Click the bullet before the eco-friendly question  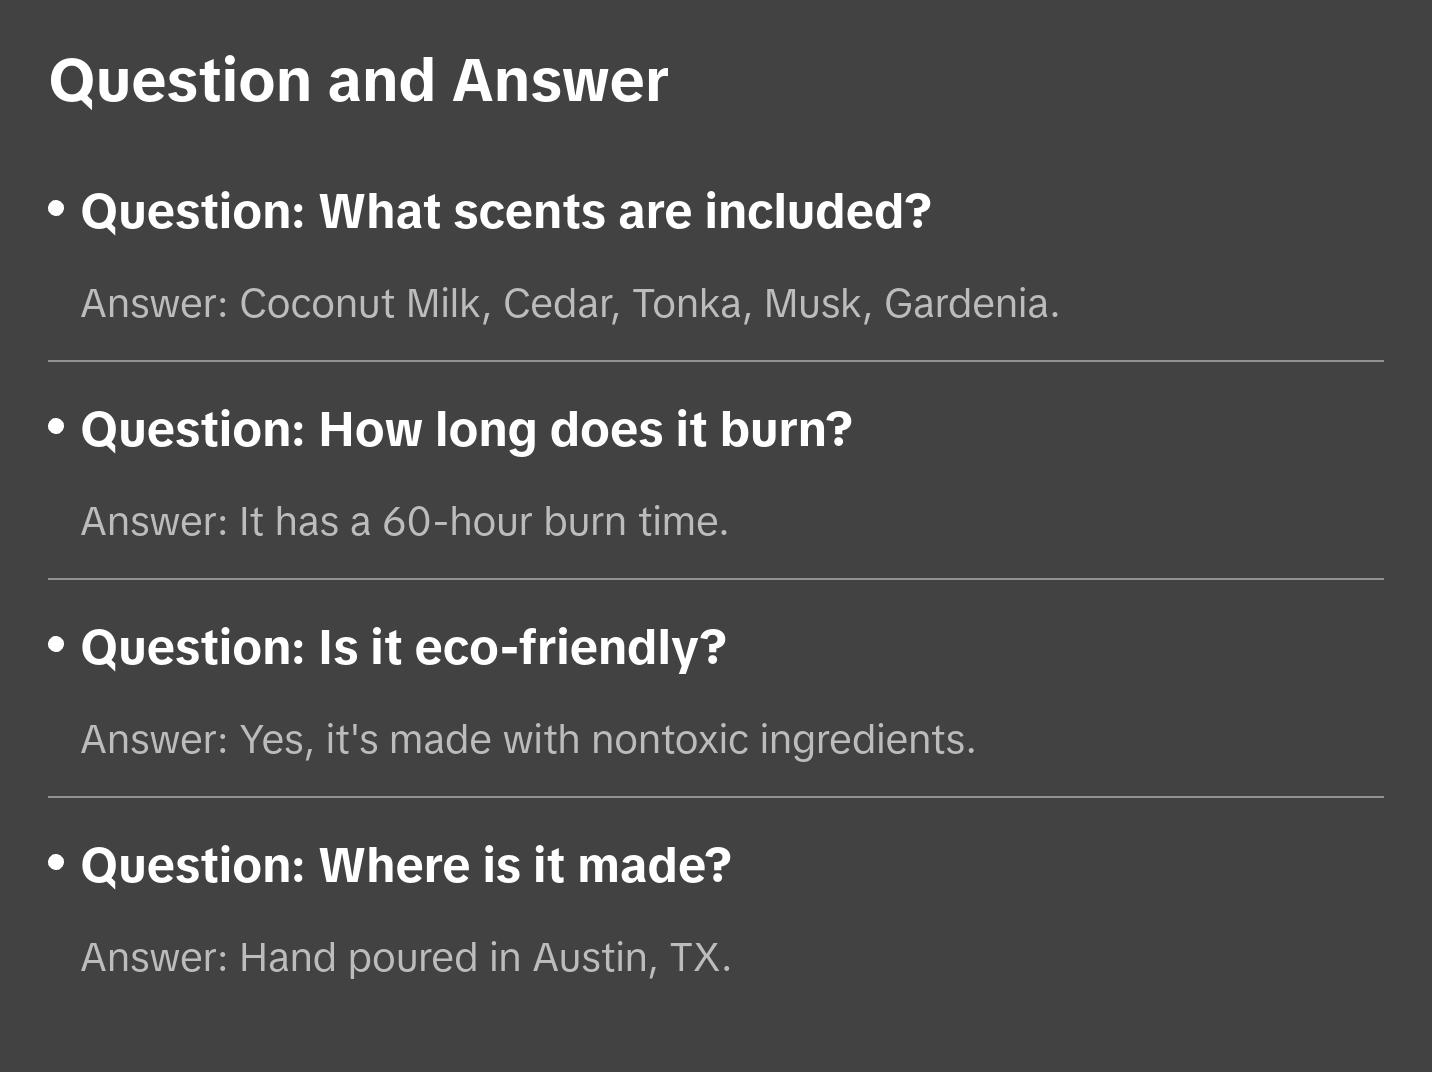pos(57,645)
